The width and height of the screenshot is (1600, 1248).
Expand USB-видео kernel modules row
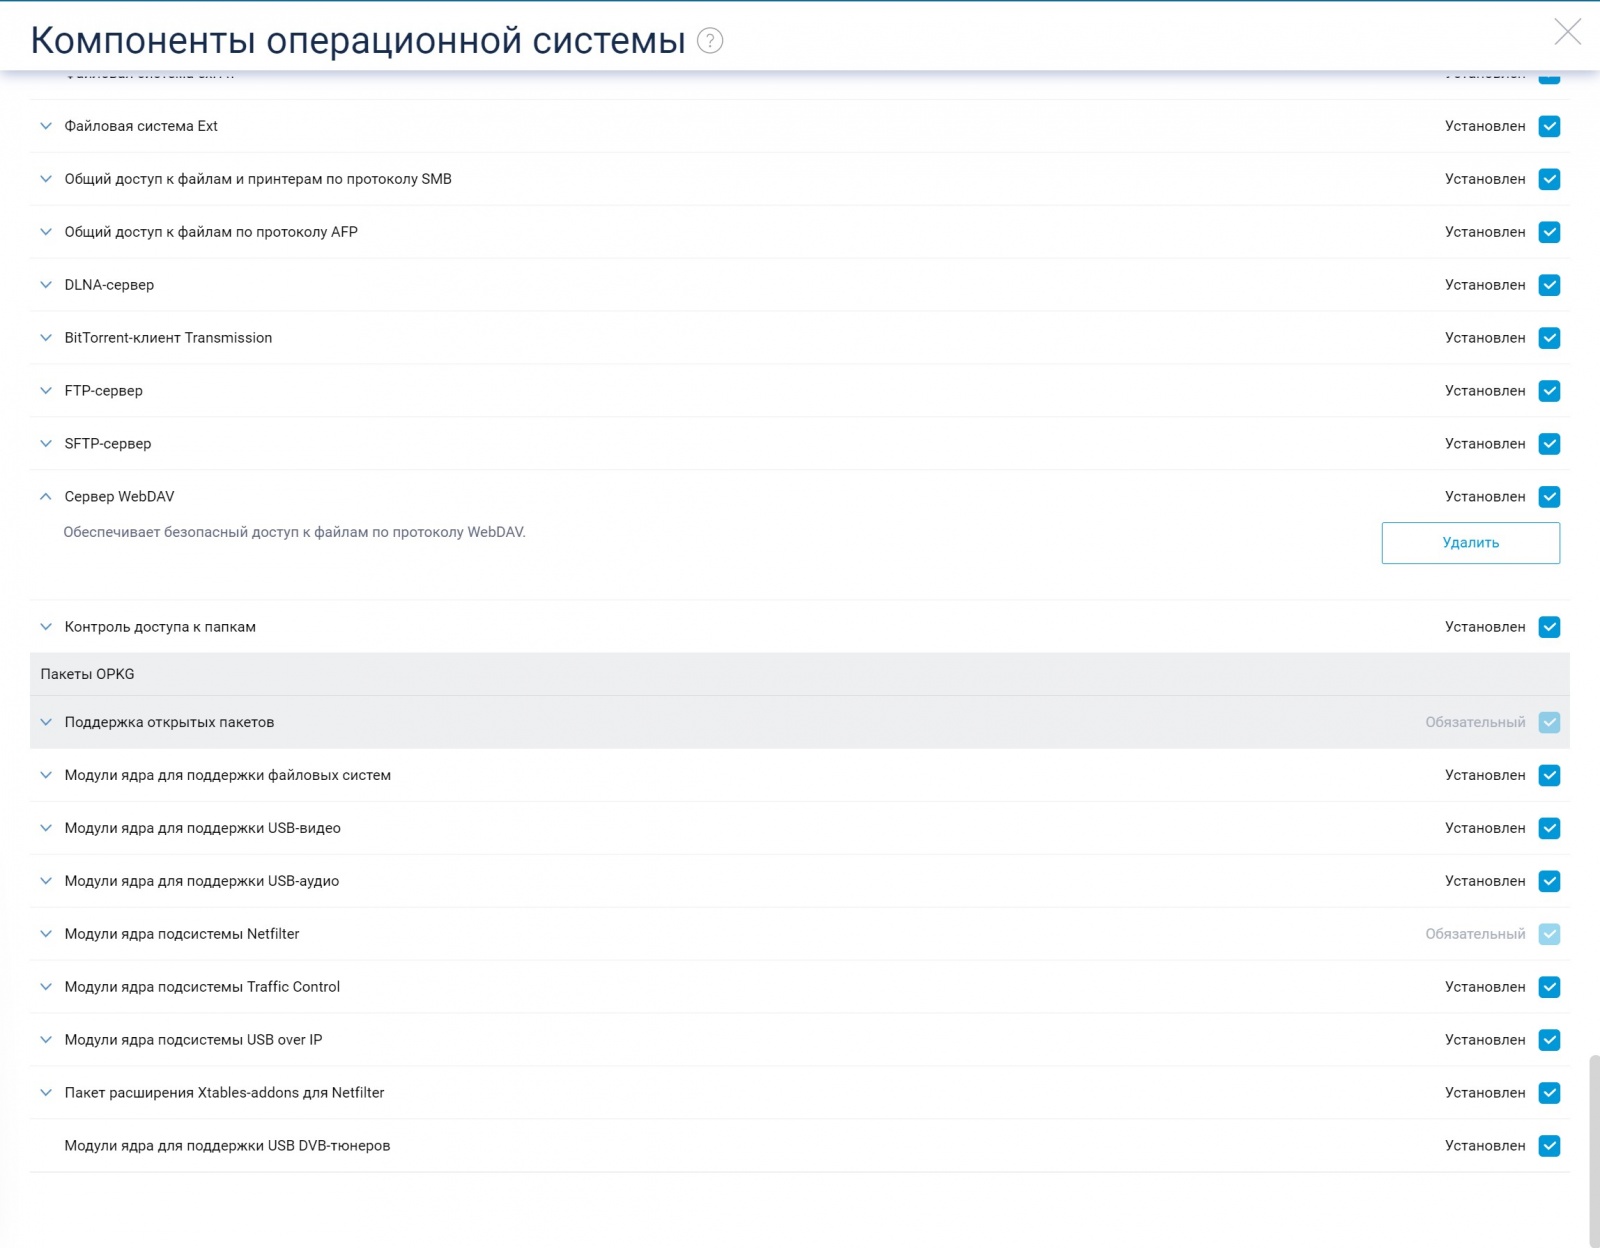tap(46, 828)
